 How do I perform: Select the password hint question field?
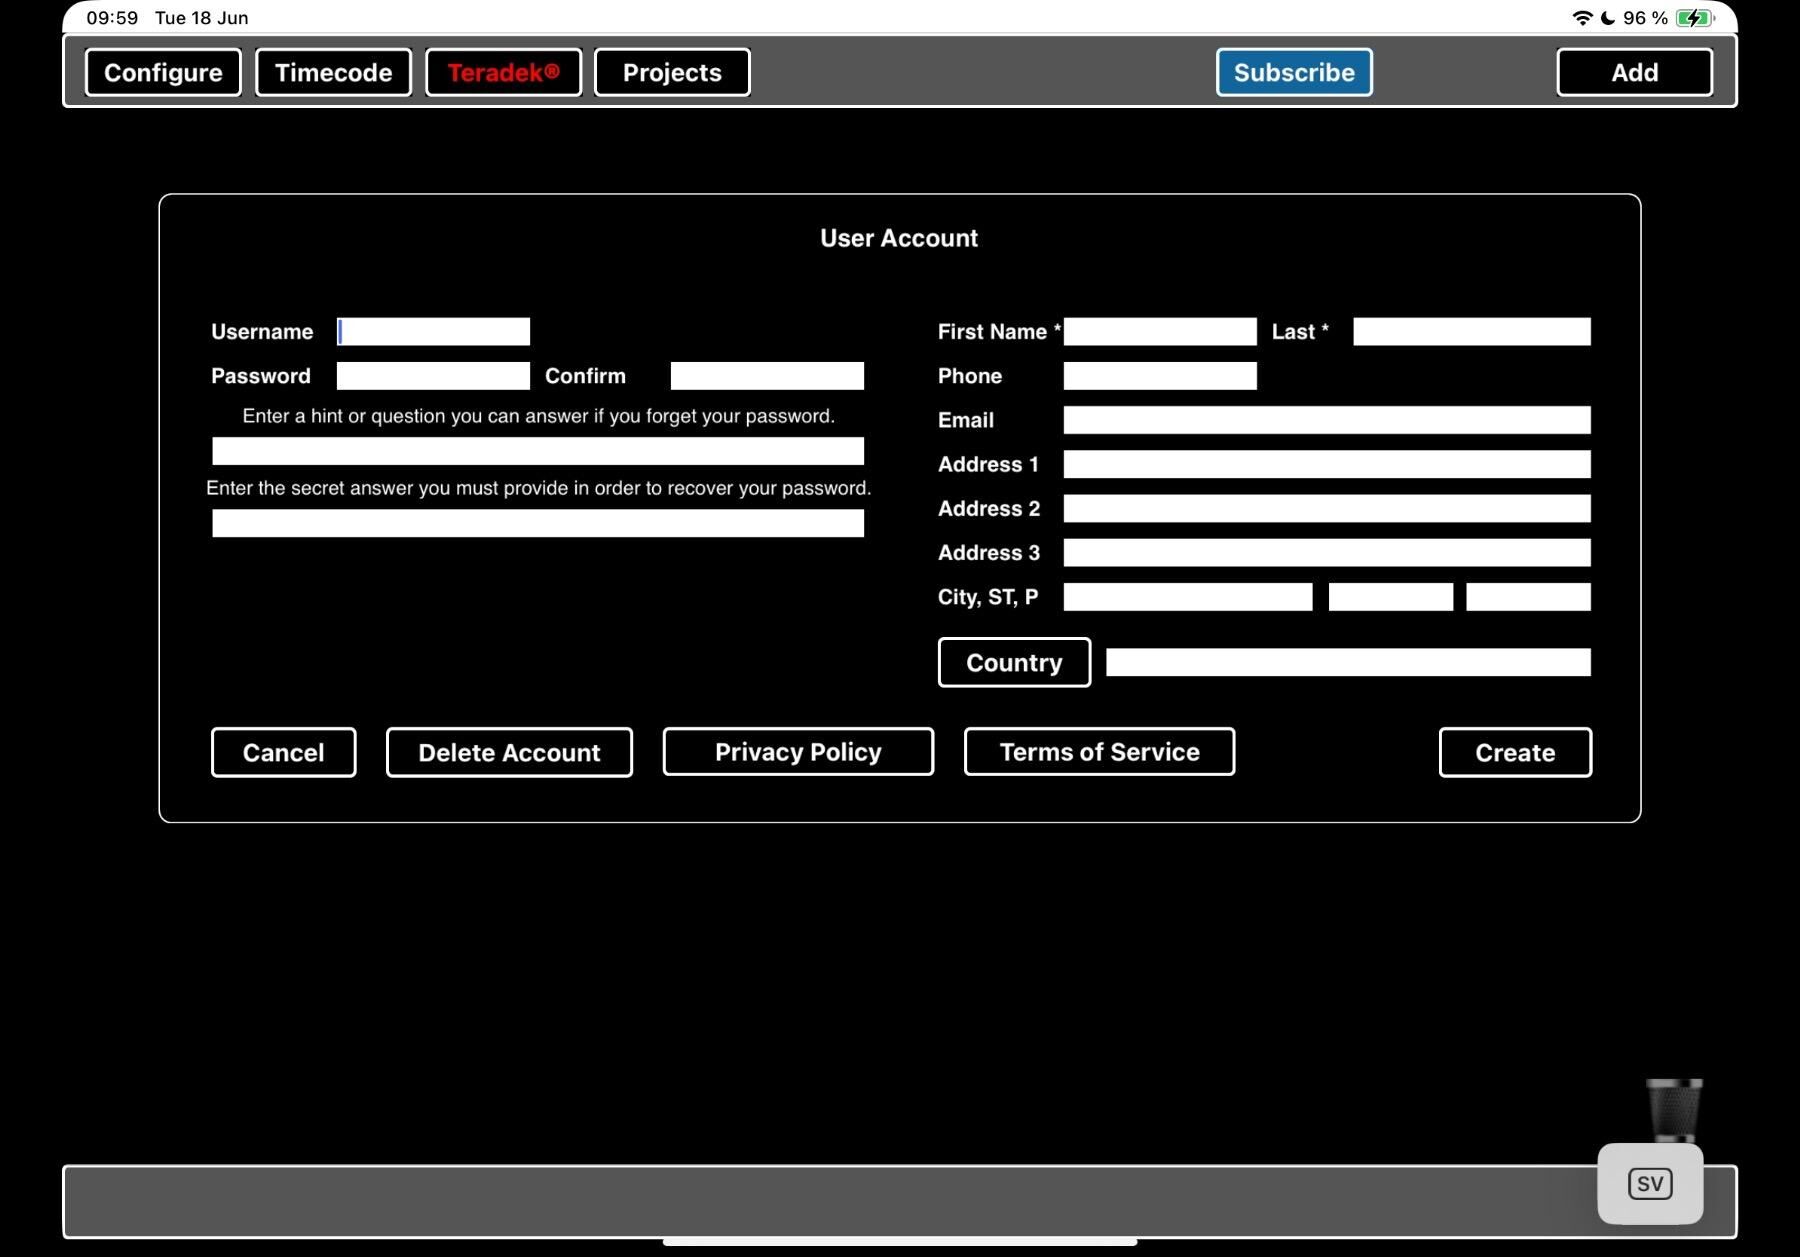tap(538, 451)
